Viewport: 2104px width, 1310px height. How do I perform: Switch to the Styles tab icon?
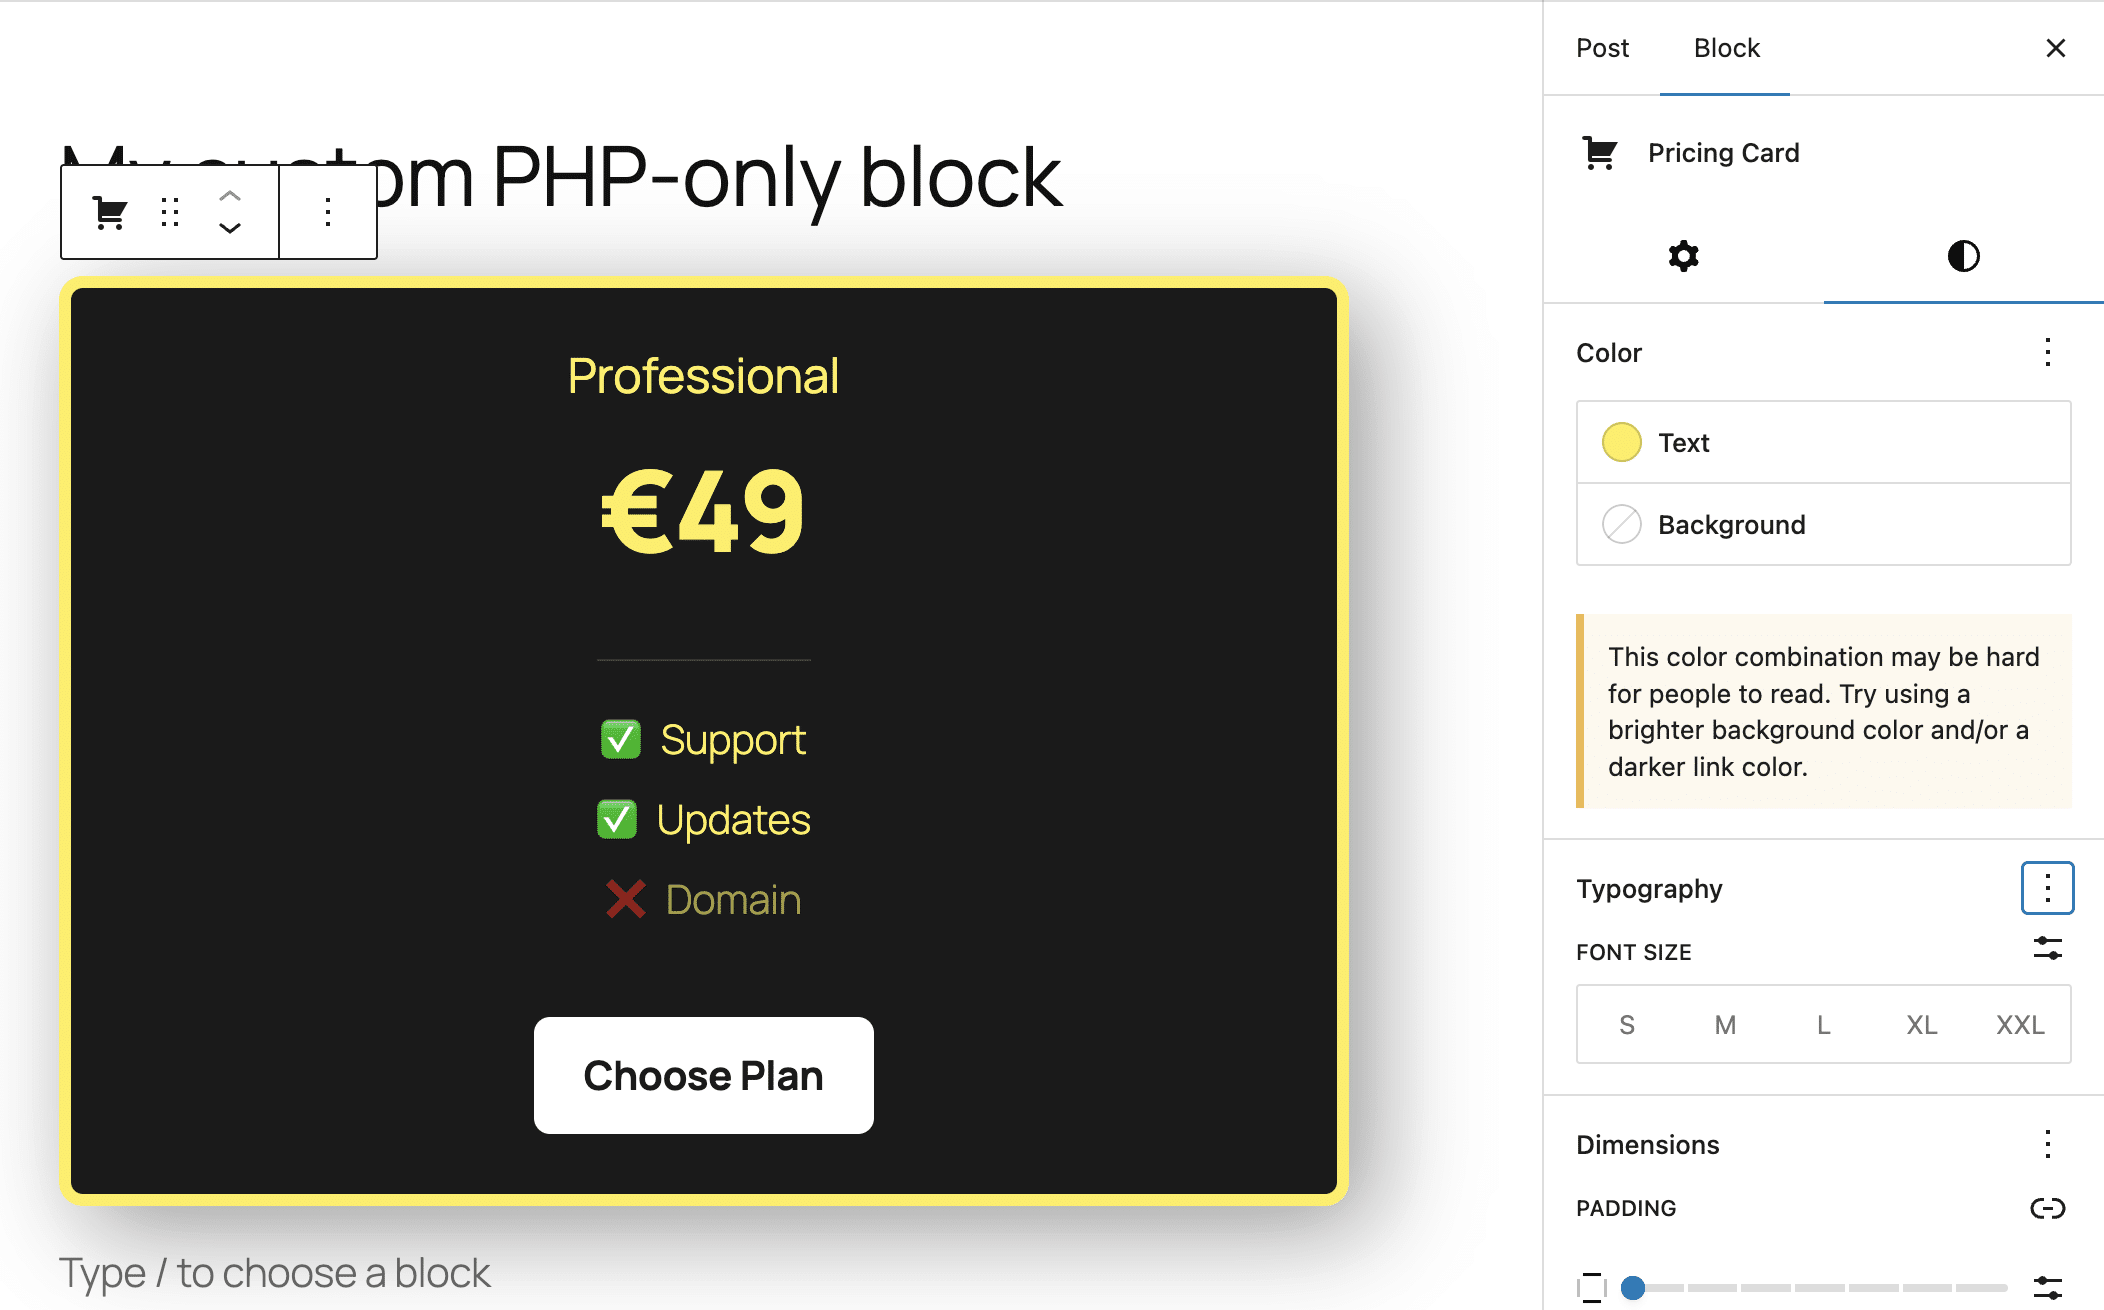[1962, 257]
